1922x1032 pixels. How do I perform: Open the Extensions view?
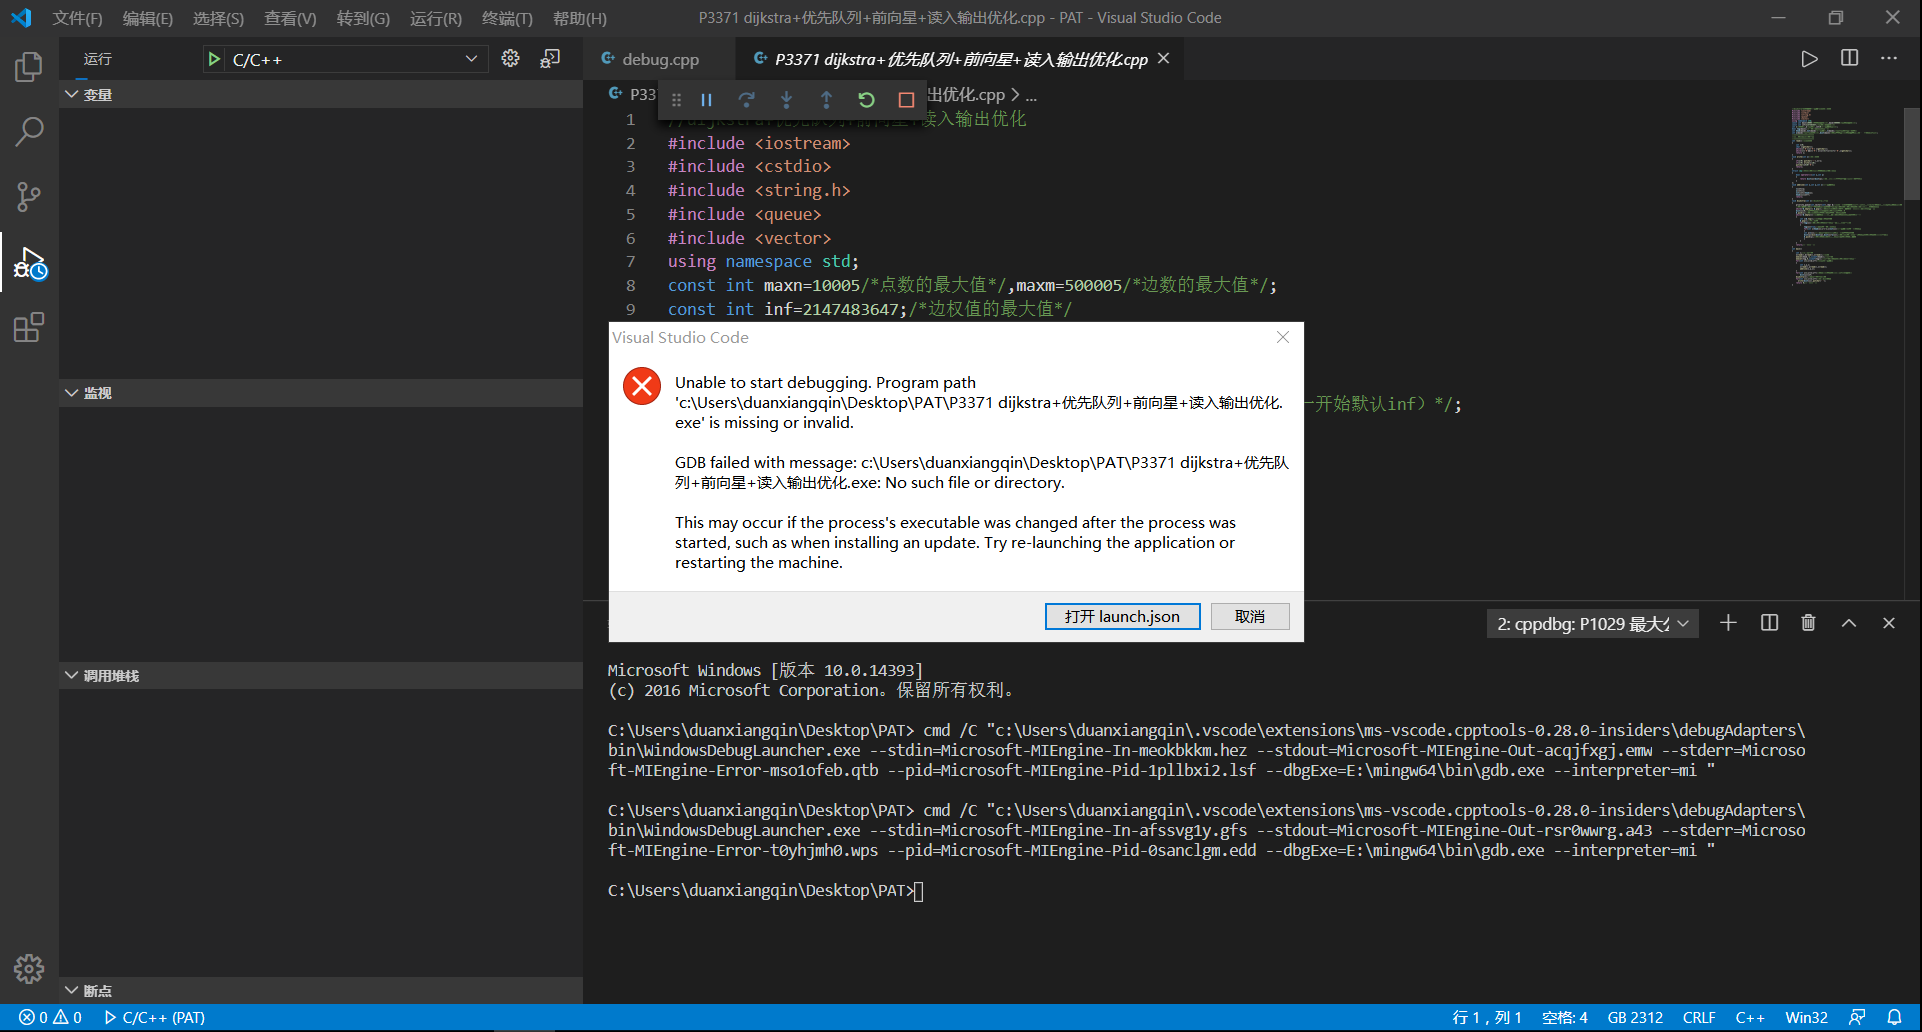(29, 327)
